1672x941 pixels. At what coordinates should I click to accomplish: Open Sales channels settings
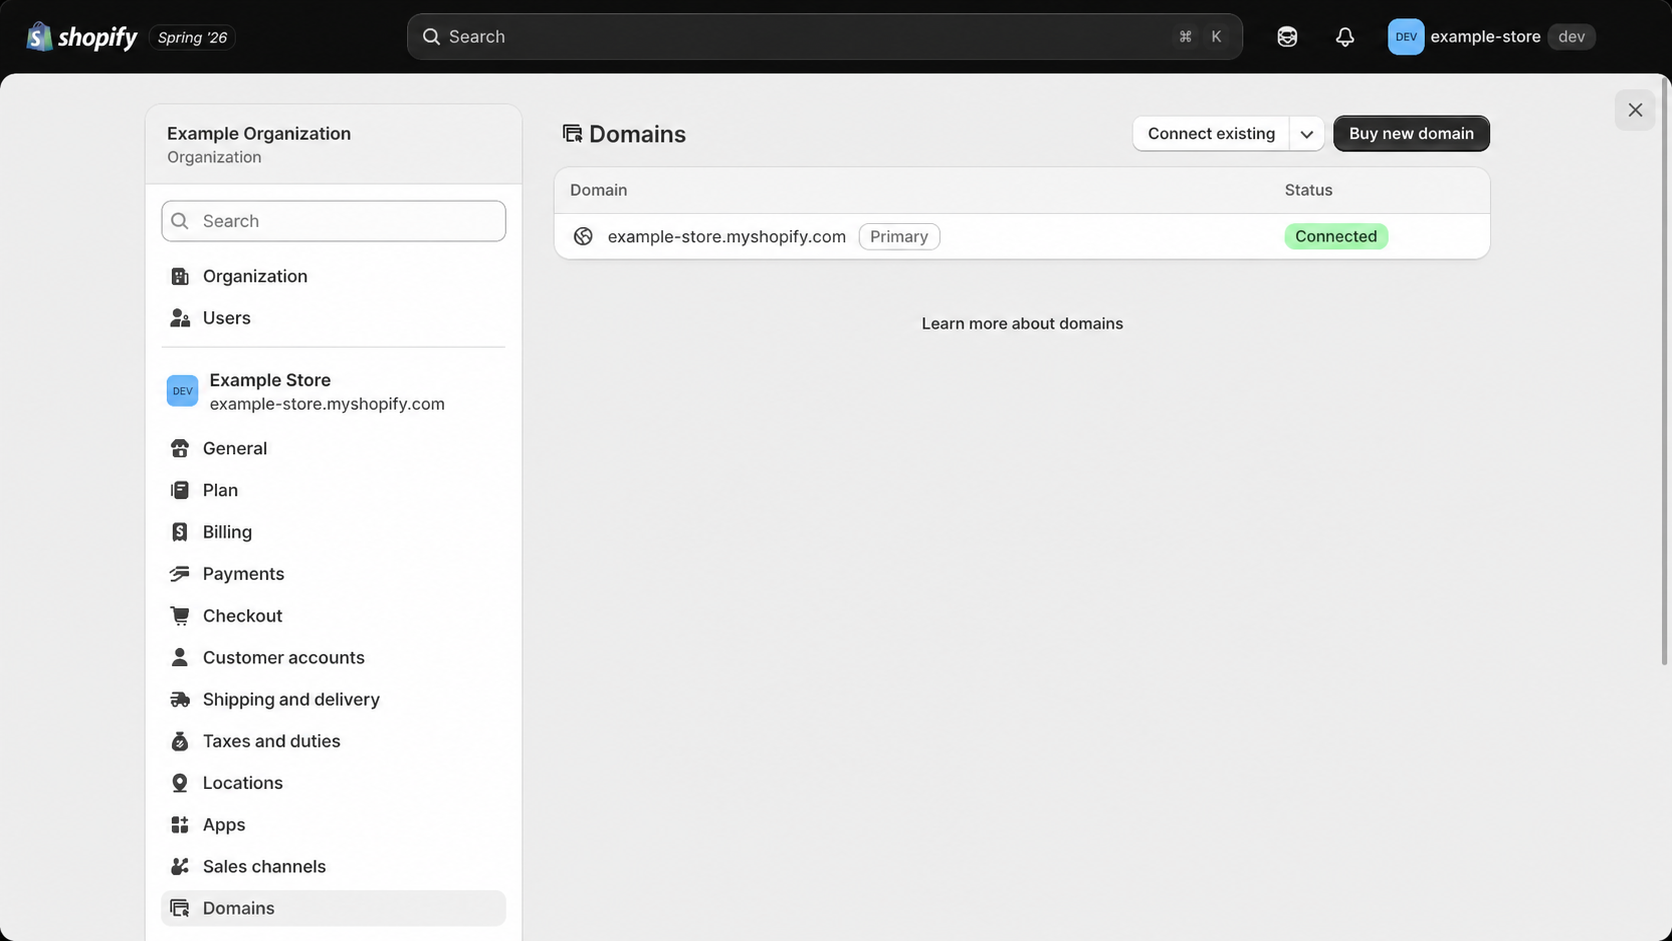(x=333, y=866)
